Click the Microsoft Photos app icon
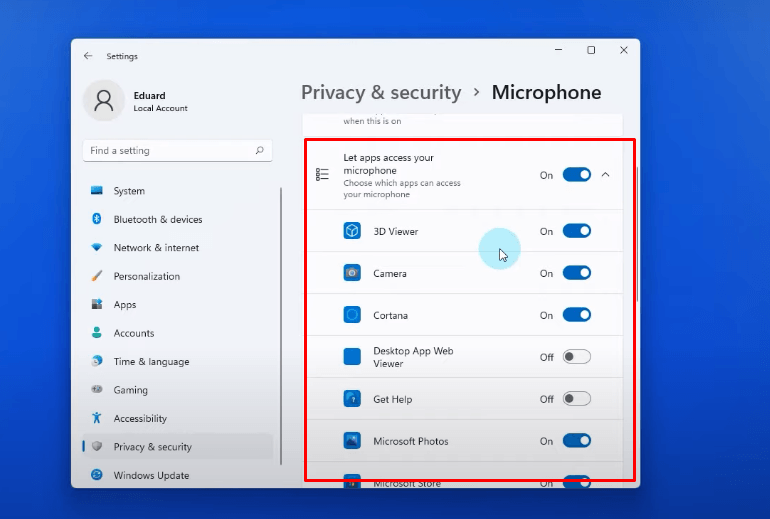Viewport: 770px width, 519px height. click(x=352, y=440)
